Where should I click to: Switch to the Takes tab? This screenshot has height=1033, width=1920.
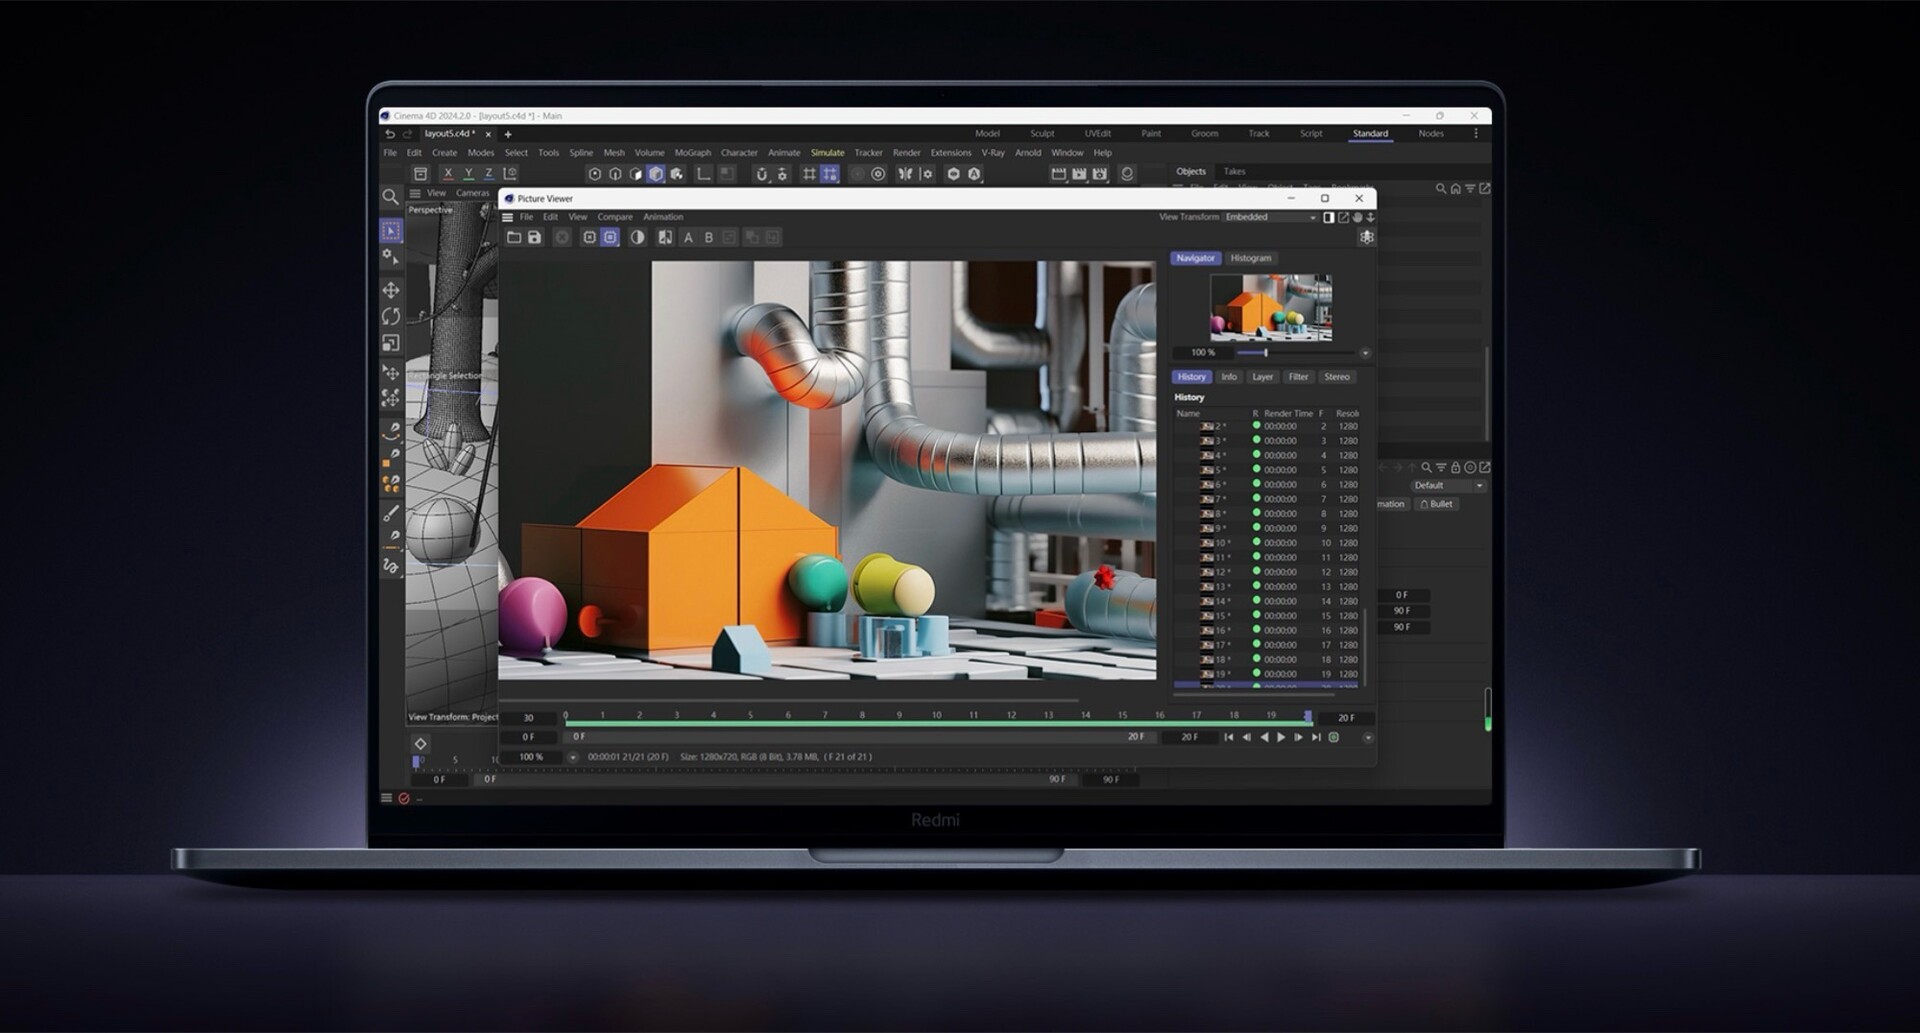pyautogui.click(x=1235, y=171)
